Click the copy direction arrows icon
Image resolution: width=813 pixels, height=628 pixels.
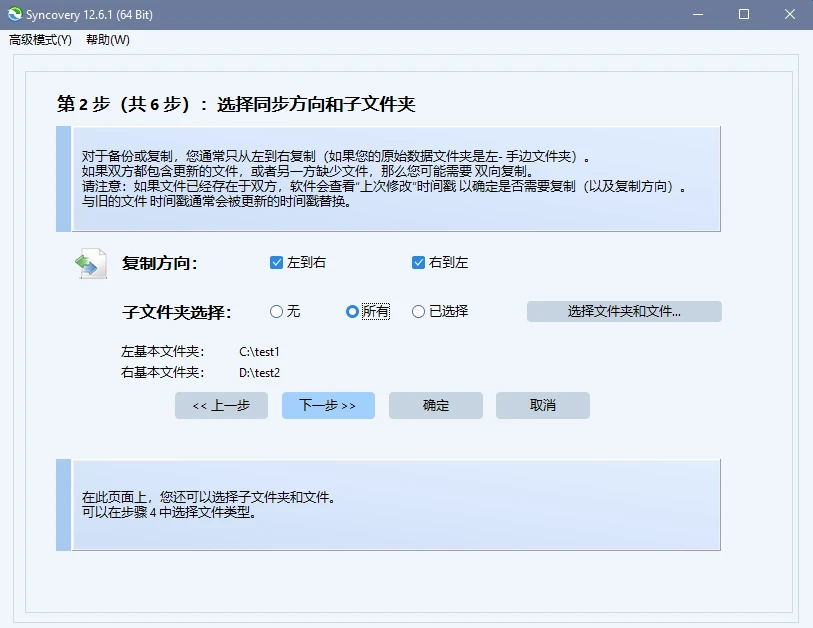click(x=91, y=263)
